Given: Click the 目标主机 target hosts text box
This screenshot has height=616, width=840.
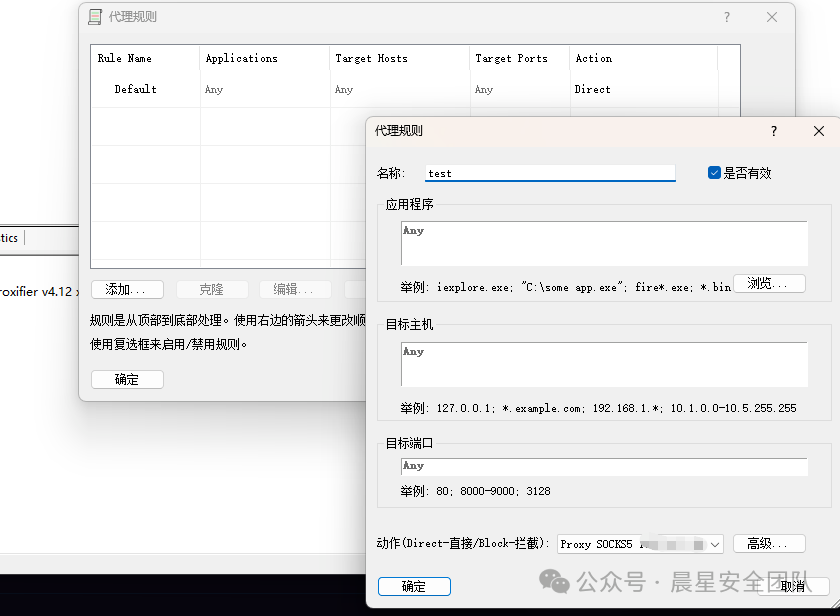Looking at the screenshot, I should (x=604, y=364).
